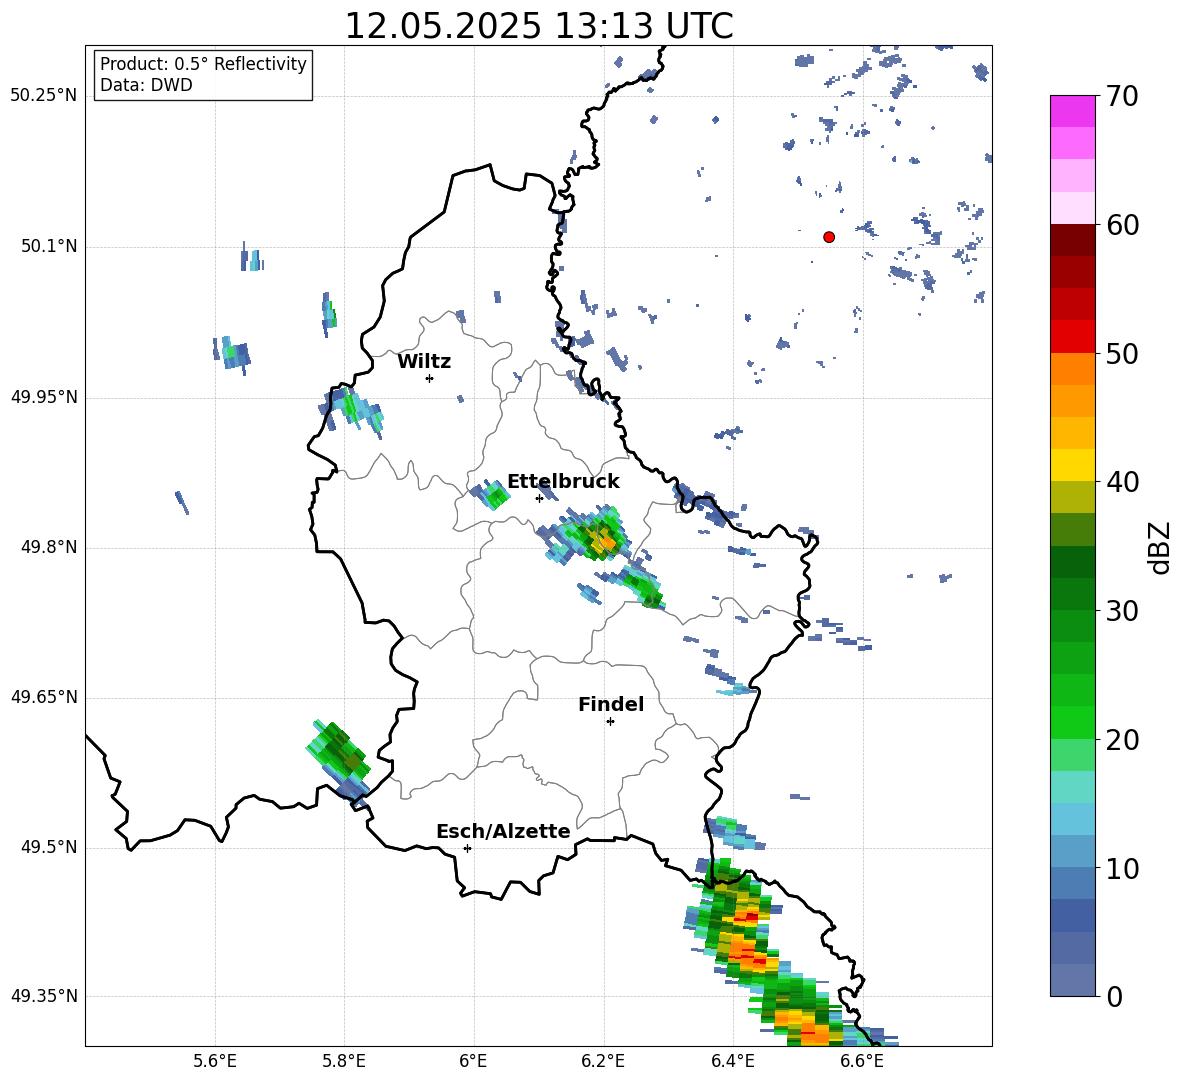1184x1081 pixels.
Task: Click the 10 value on colorbar
Action: tap(1121, 869)
